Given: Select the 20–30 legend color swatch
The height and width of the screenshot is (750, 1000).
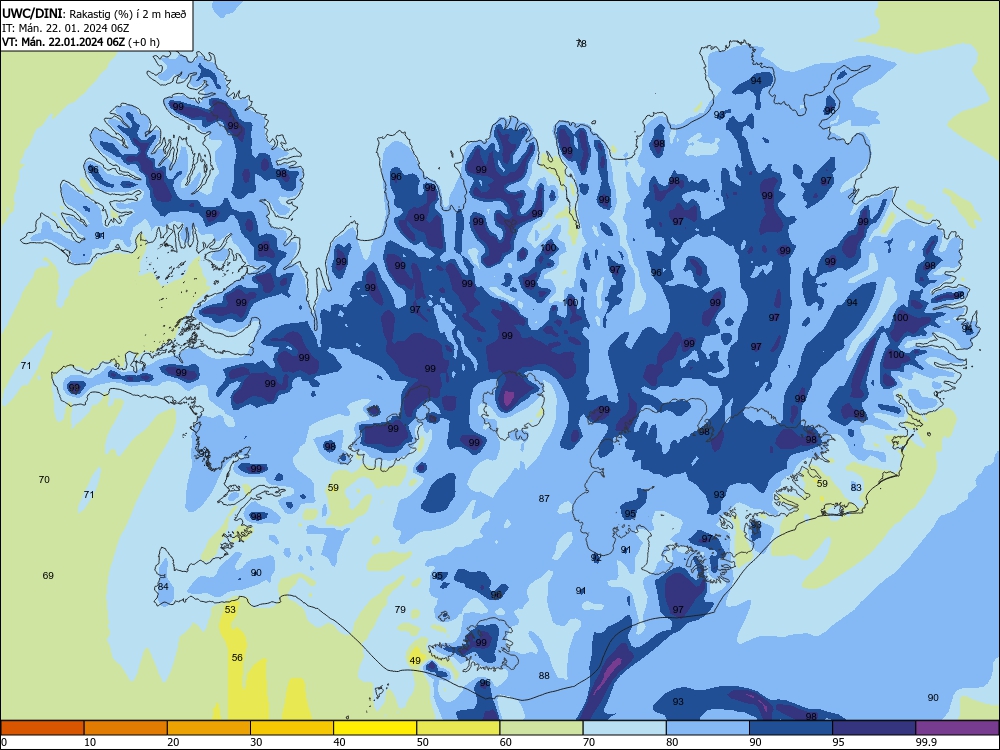Looking at the screenshot, I should click(x=209, y=728).
